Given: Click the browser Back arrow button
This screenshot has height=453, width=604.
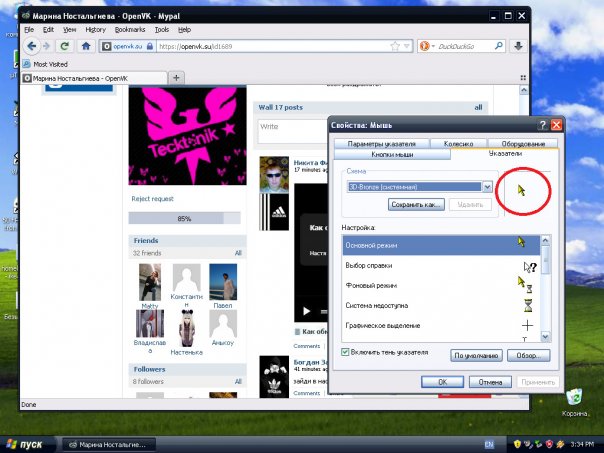Looking at the screenshot, I should tap(32, 47).
